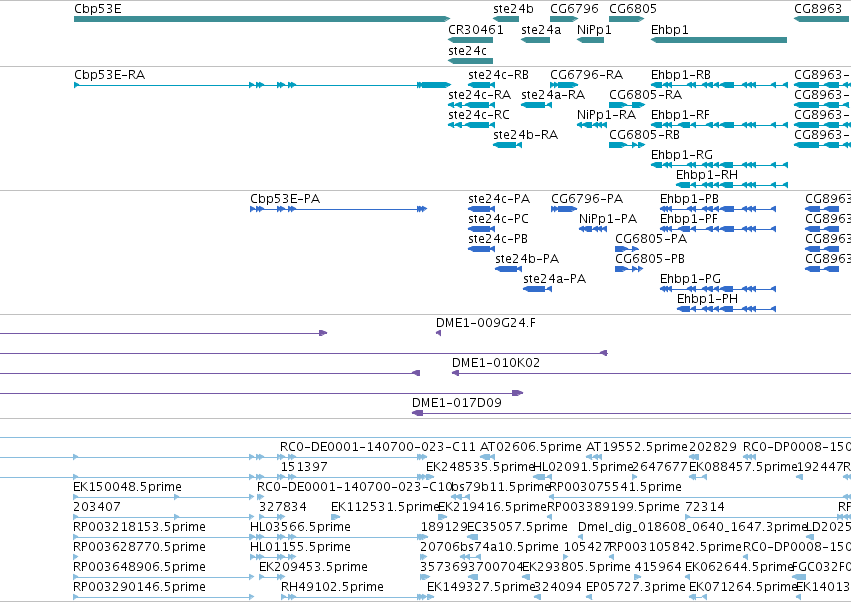Open the RH49102.5prime EST label
This screenshot has height=602, width=851.
pyautogui.click(x=332, y=587)
